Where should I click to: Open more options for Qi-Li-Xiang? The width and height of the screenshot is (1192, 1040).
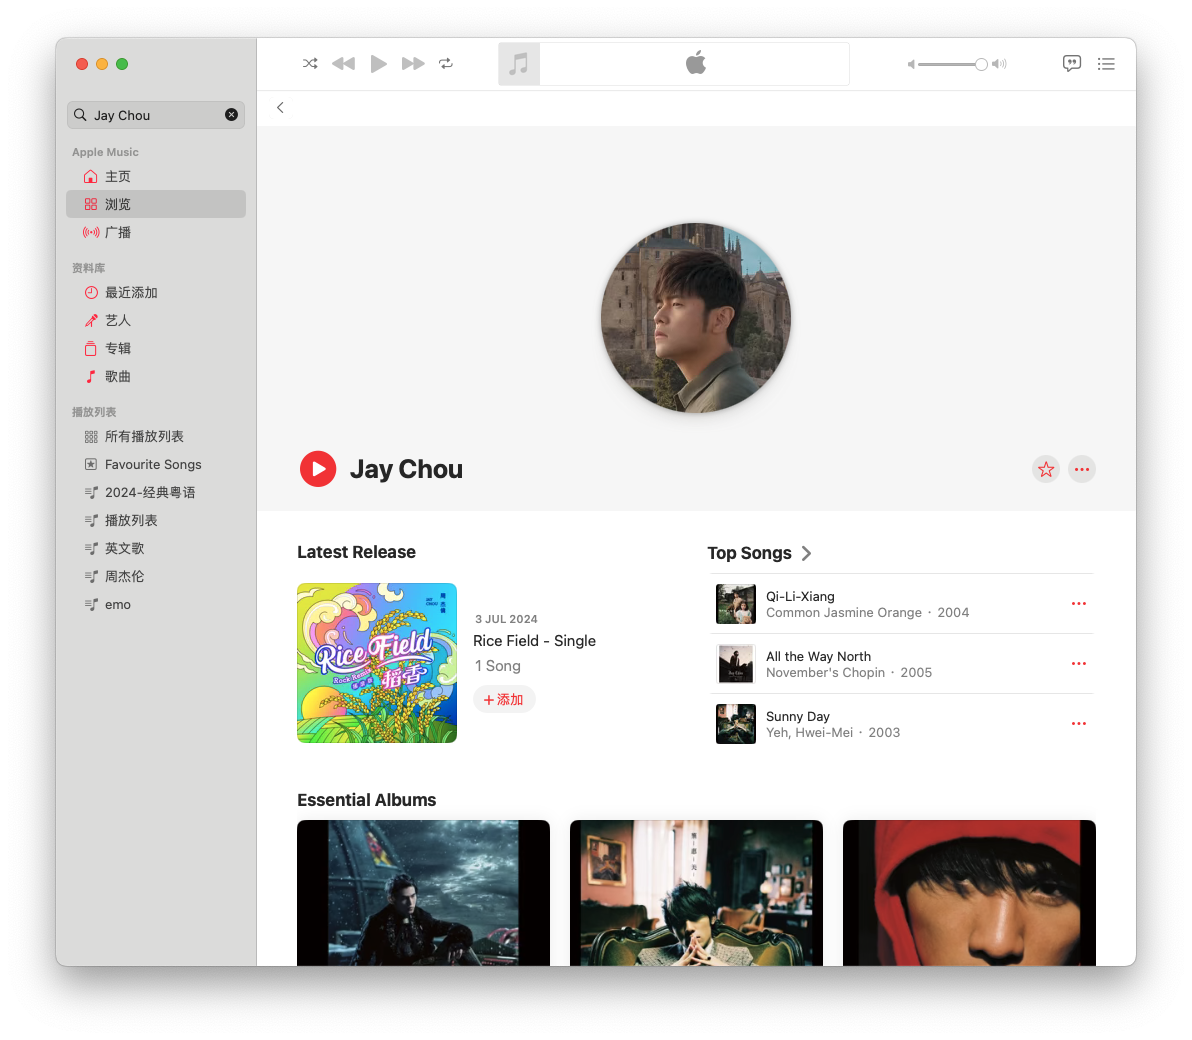[1079, 604]
